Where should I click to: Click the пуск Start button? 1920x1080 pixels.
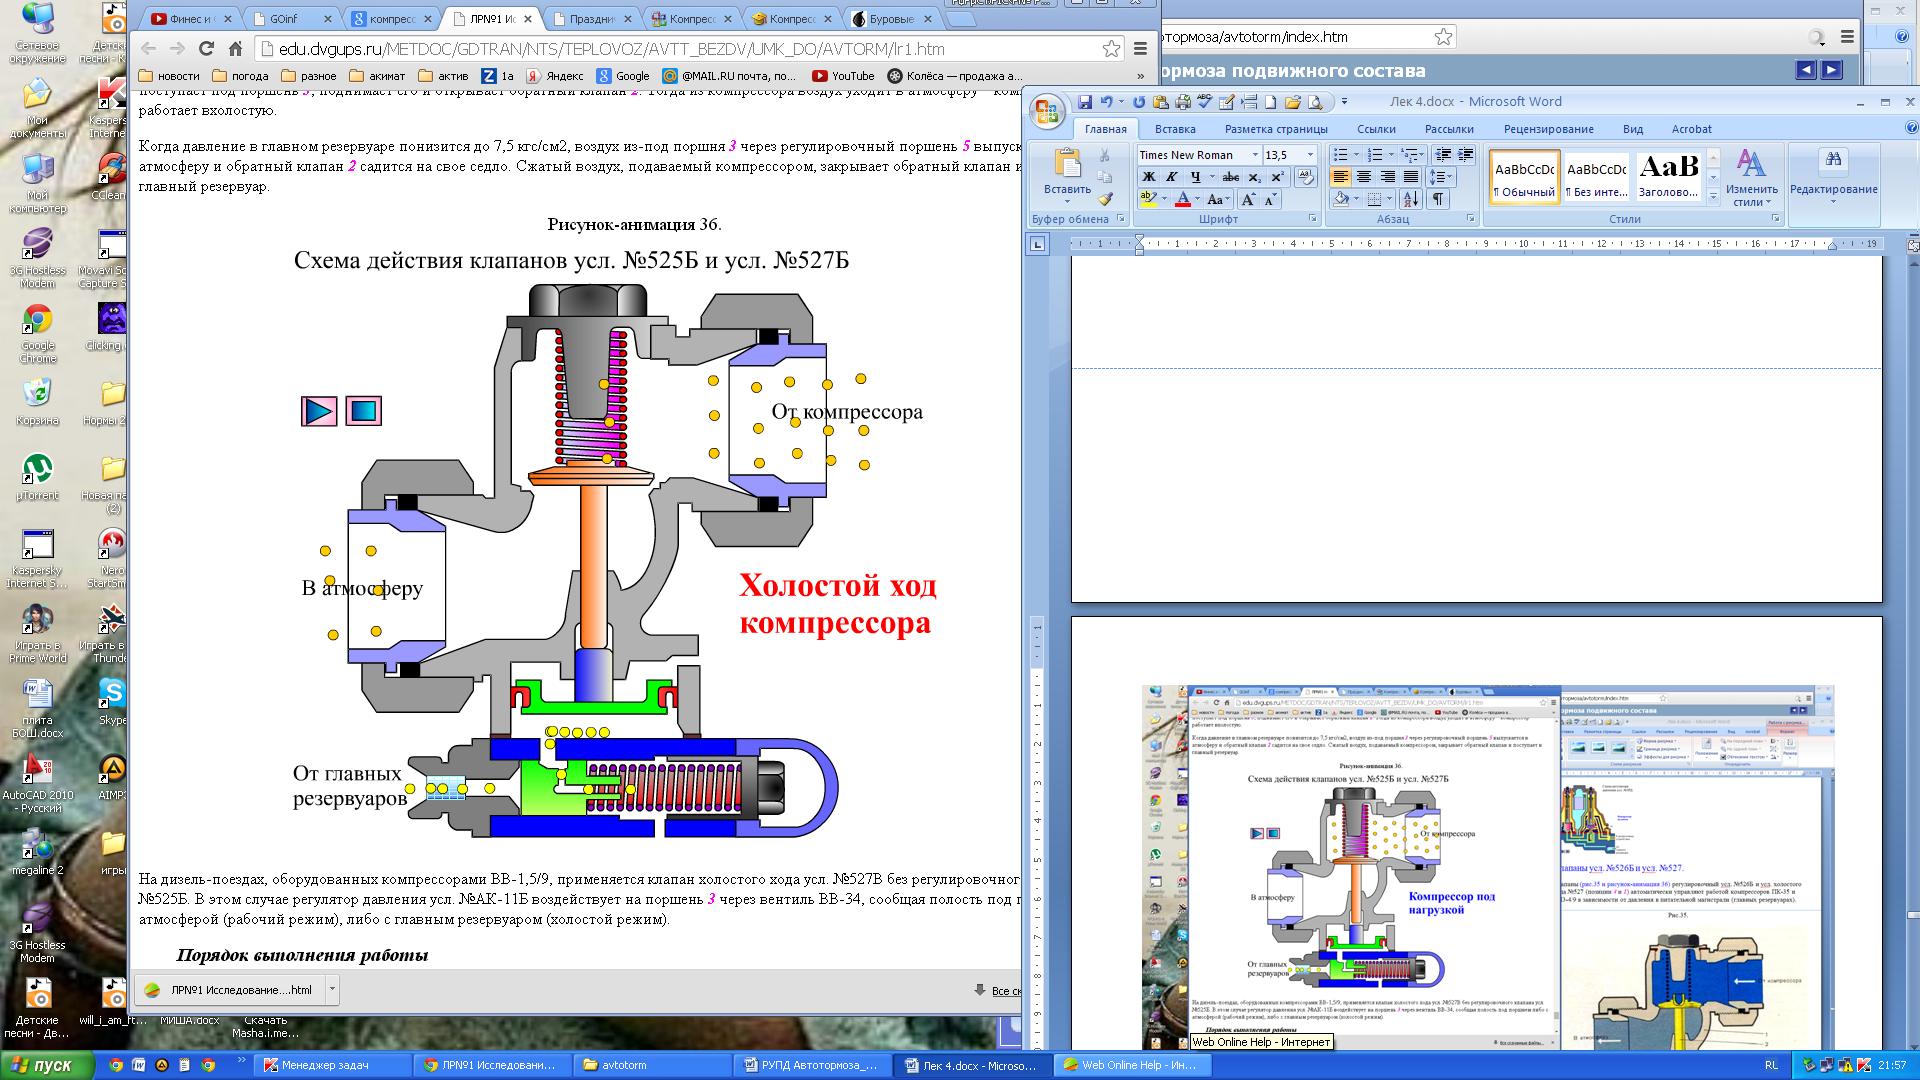coord(47,1065)
